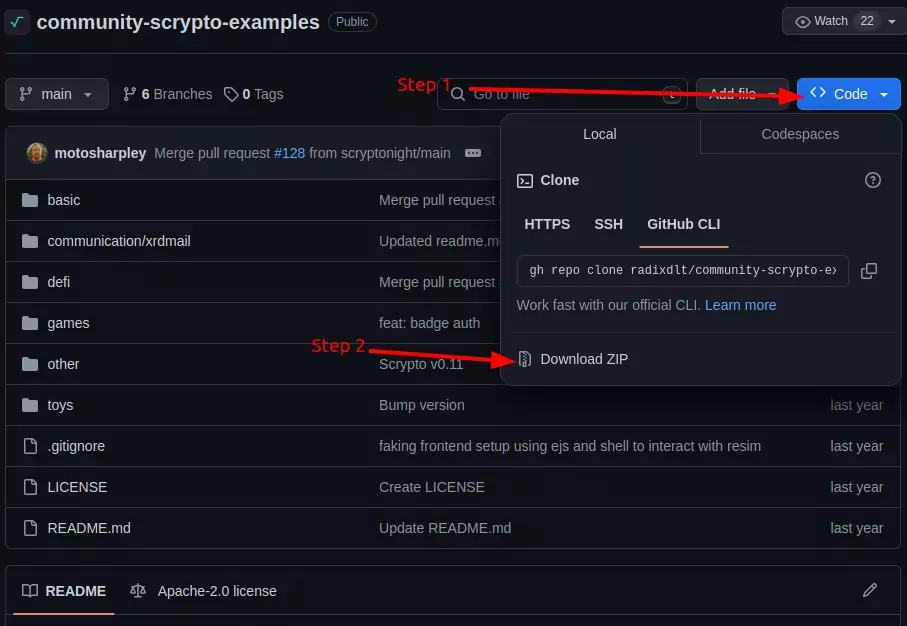Open the main branch selector
This screenshot has width=907, height=626.
coord(57,94)
